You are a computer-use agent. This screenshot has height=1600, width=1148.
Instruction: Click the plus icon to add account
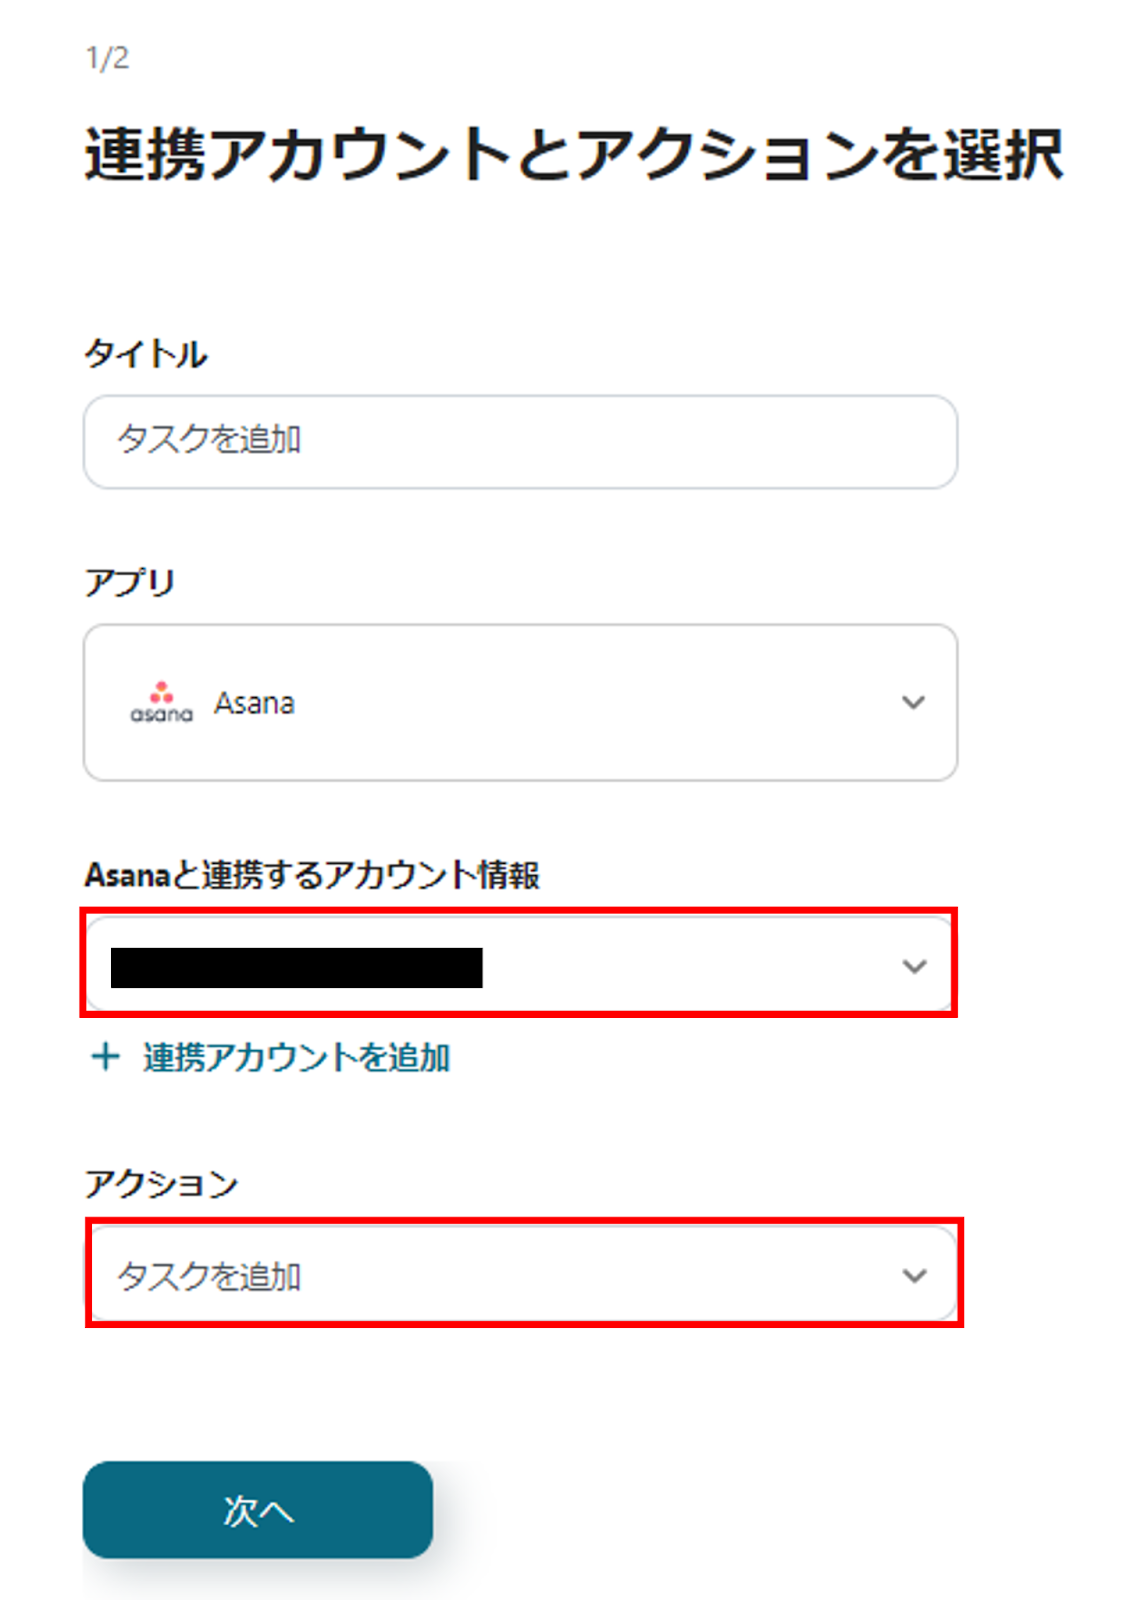point(105,1057)
